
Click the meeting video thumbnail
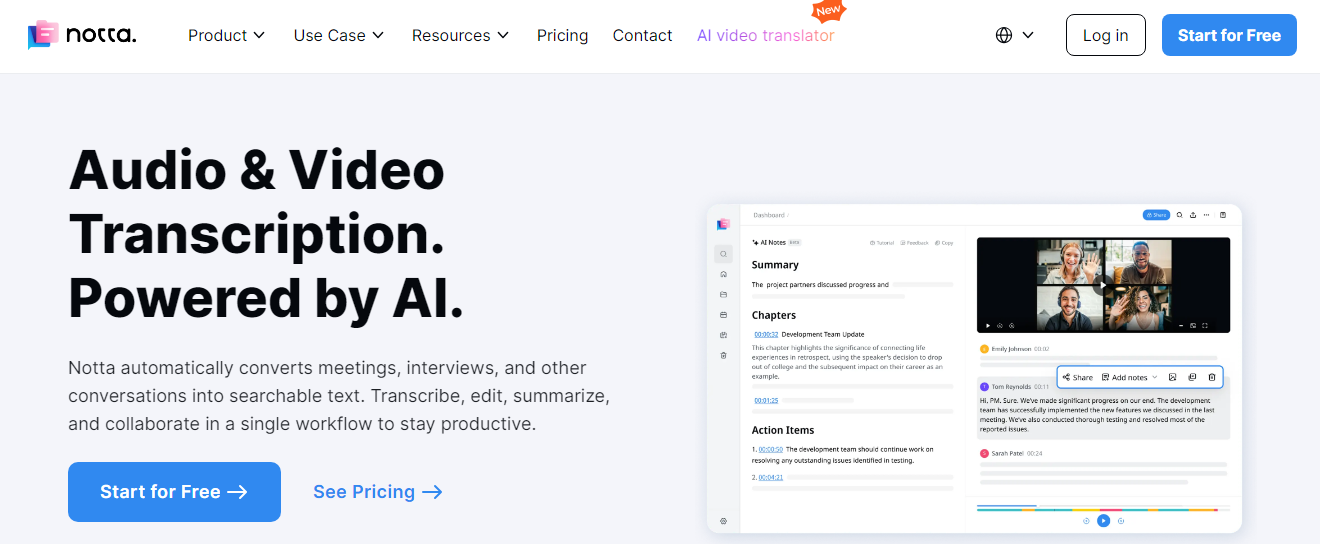click(1103, 285)
